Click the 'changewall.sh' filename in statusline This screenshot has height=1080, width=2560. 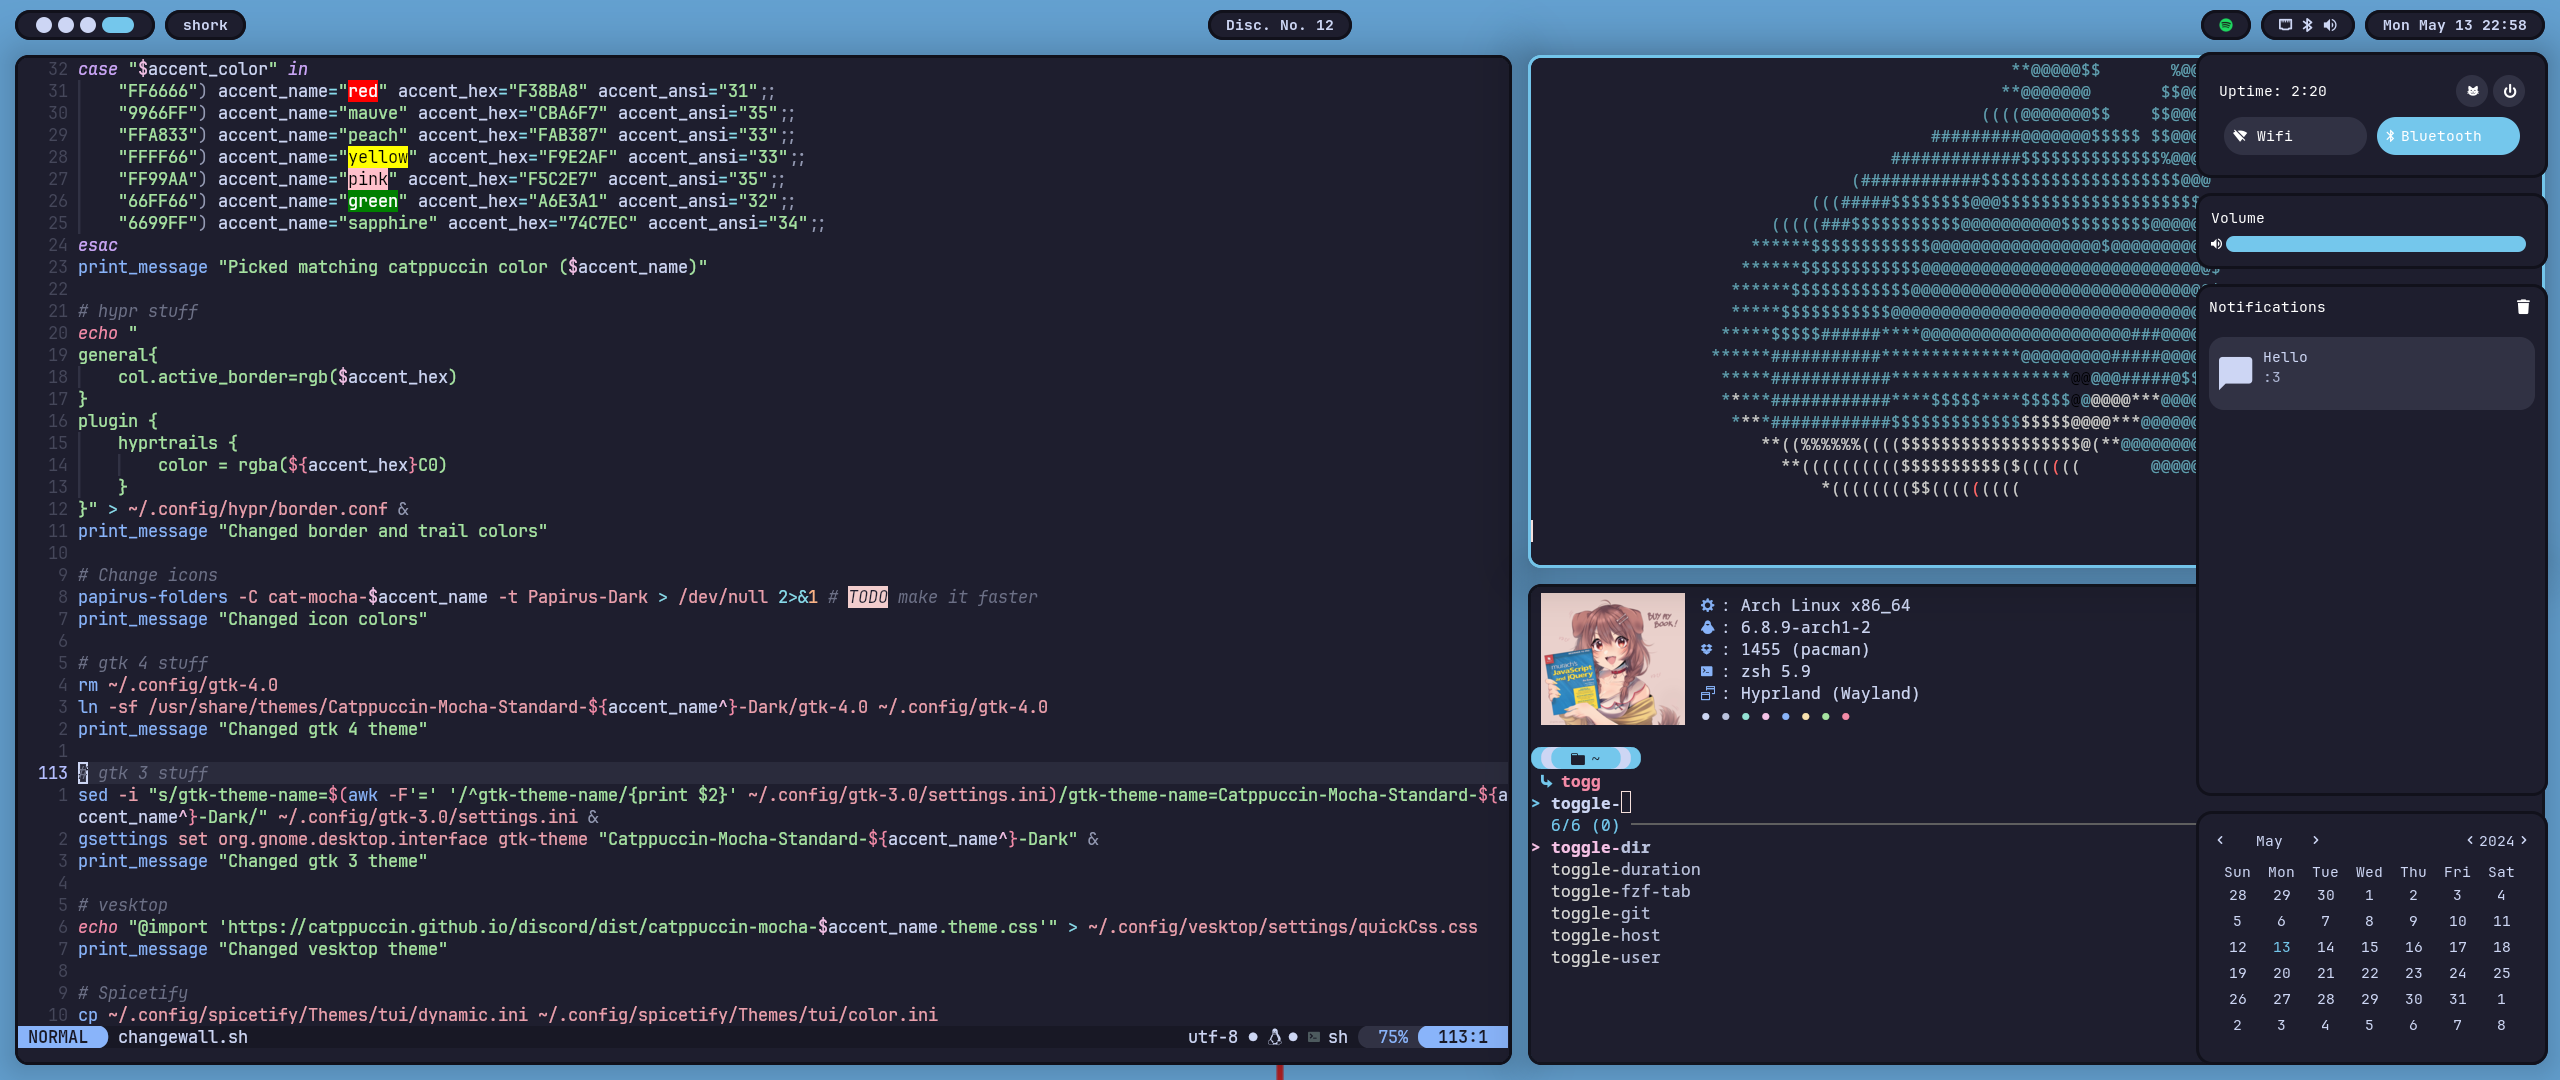point(183,1037)
